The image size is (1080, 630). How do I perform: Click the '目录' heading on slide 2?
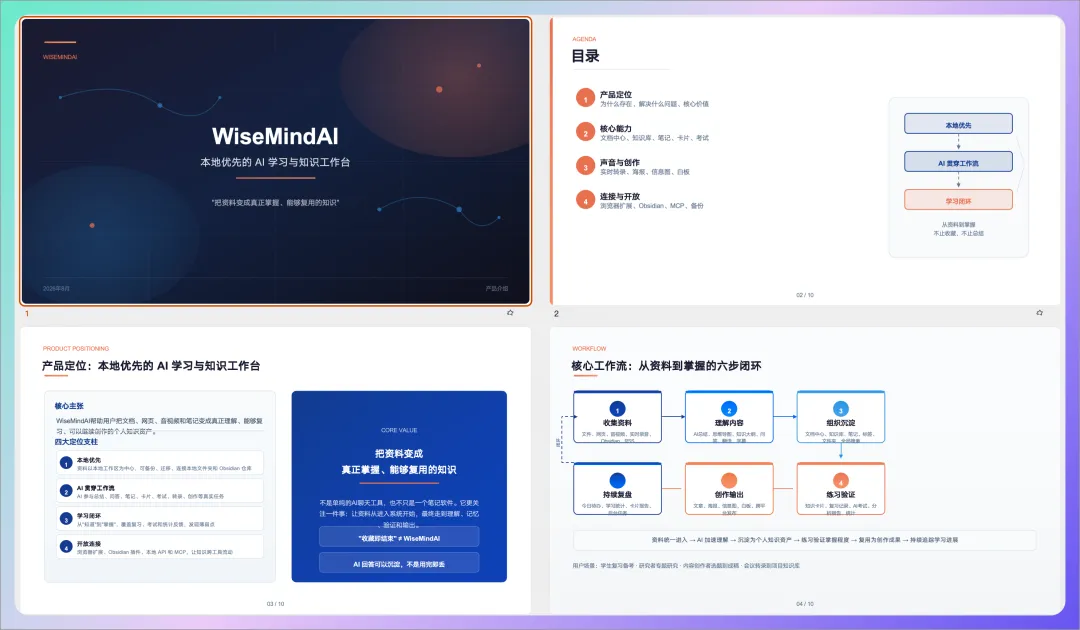tap(585, 56)
